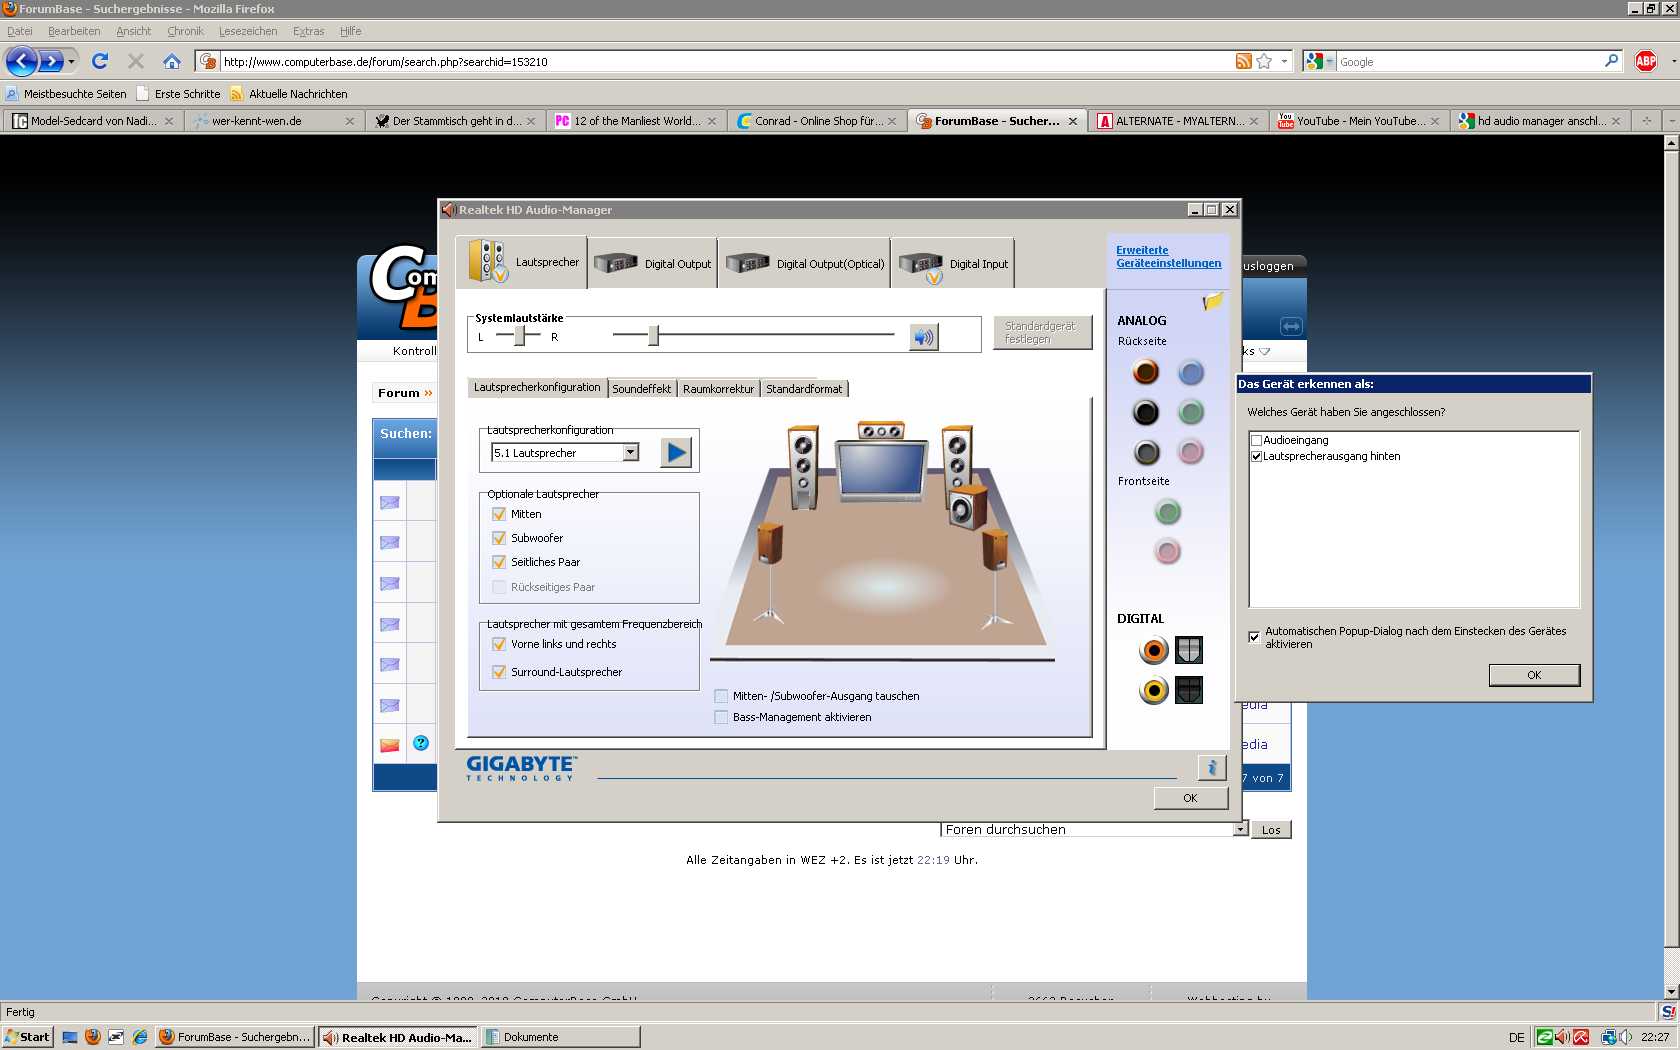This screenshot has height=1050, width=1680.
Task: Open the address bar history dropdown
Action: 1284,62
